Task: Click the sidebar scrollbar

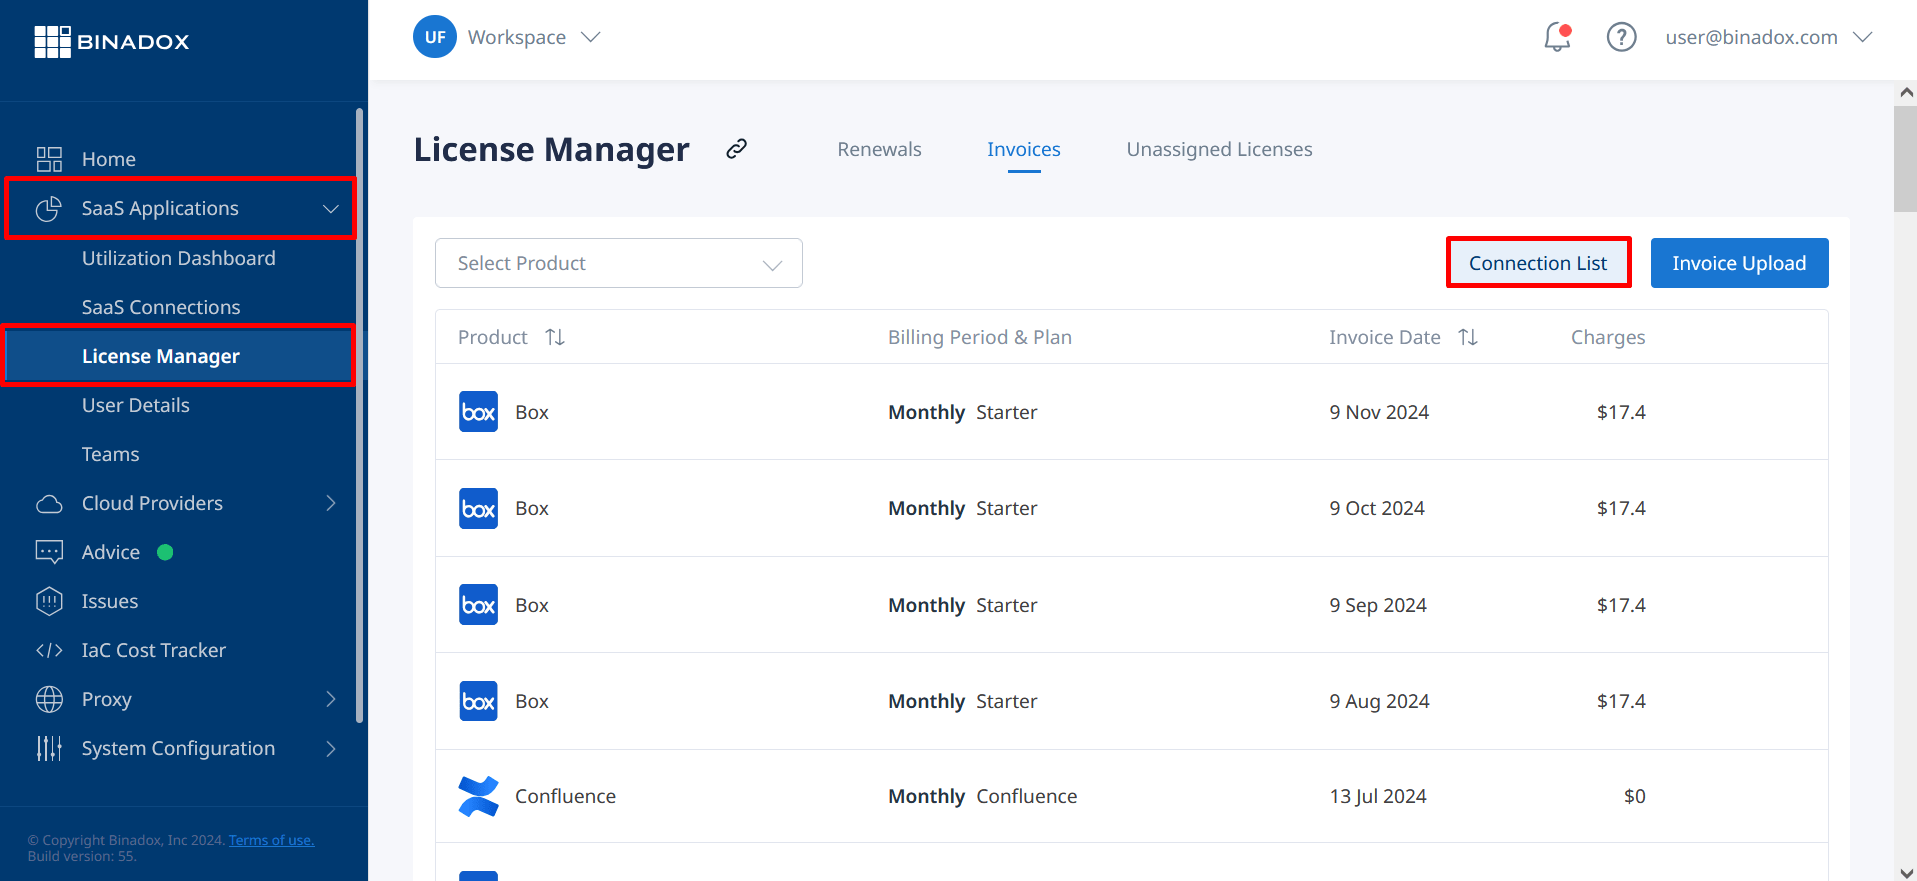Action: click(359, 415)
